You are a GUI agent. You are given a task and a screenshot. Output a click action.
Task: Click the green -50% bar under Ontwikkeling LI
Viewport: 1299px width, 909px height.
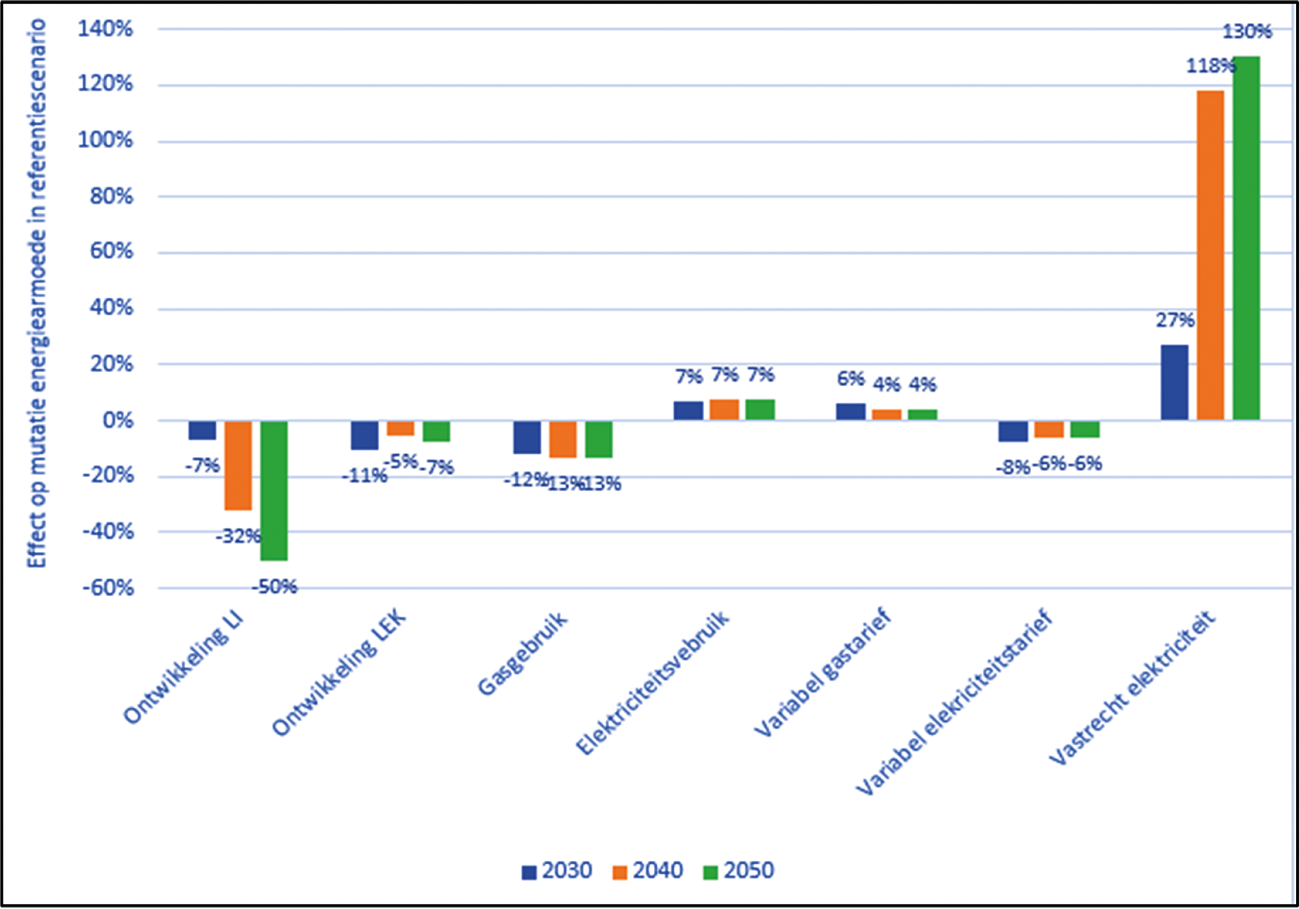tap(272, 490)
